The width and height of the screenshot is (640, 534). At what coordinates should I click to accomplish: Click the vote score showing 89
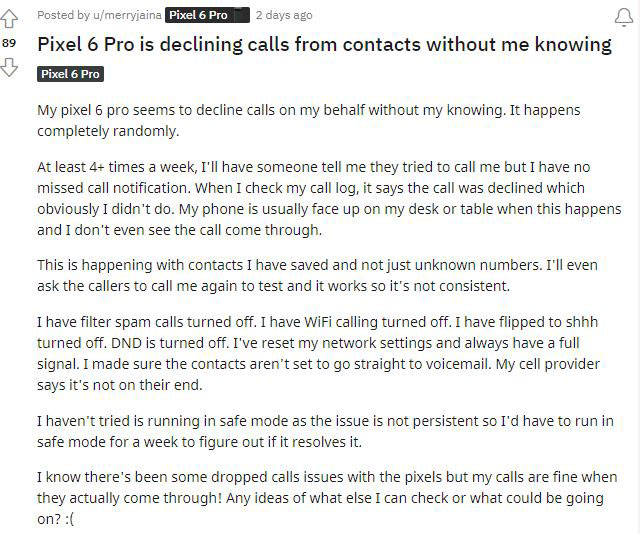tap(9, 43)
